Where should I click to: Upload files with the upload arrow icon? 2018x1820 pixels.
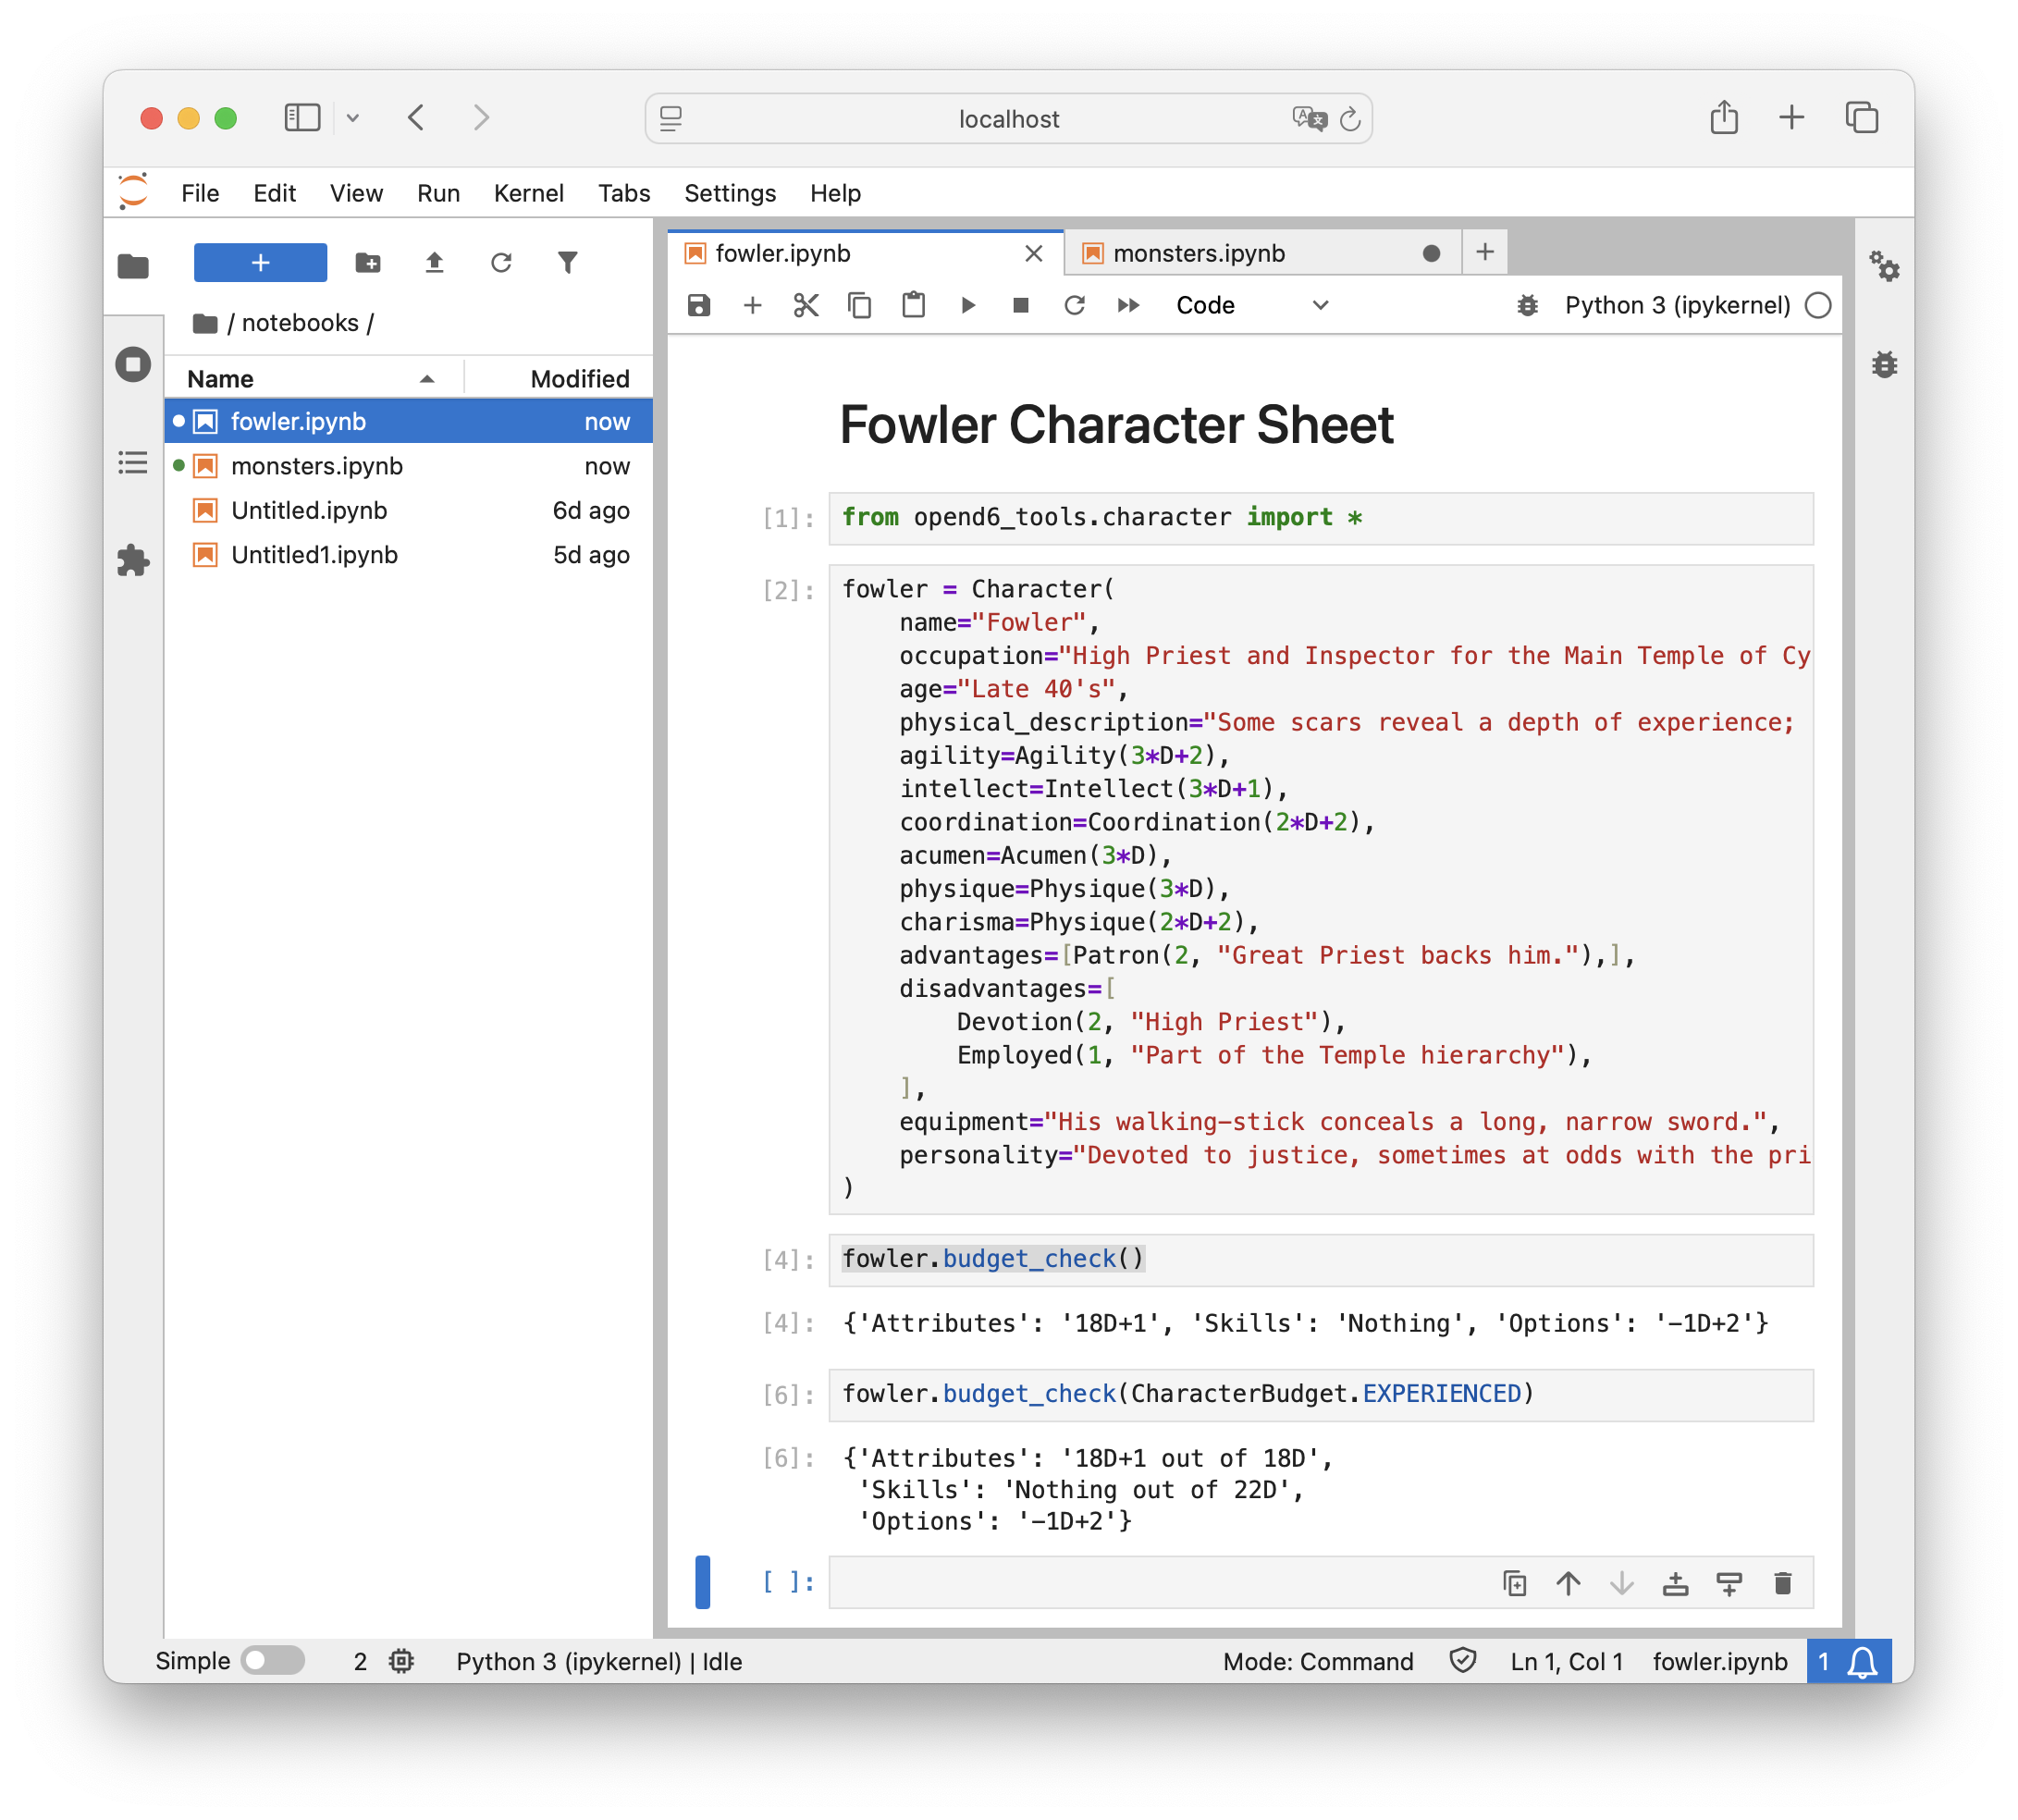434,263
